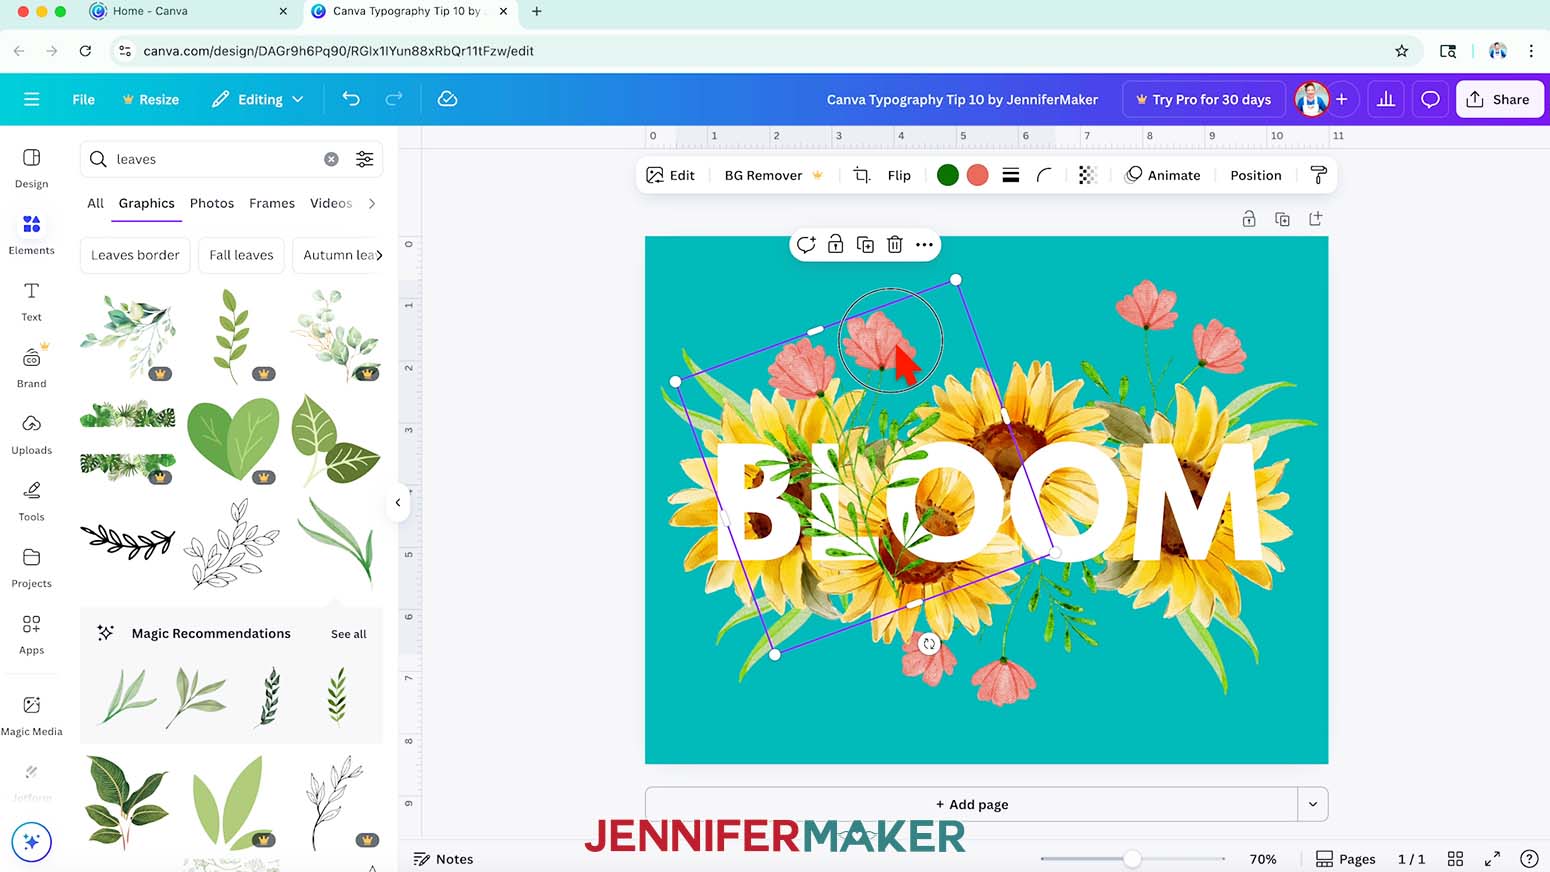
Task: Toggle the Pages panel view
Action: (x=1345, y=859)
